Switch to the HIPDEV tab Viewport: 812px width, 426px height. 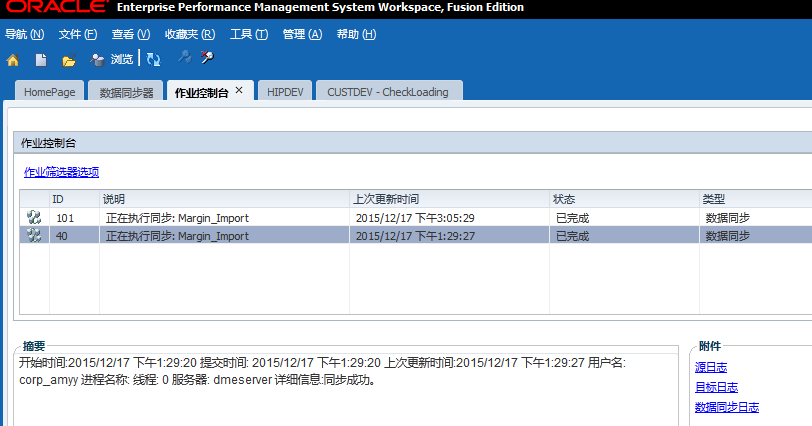pyautogui.click(x=285, y=92)
